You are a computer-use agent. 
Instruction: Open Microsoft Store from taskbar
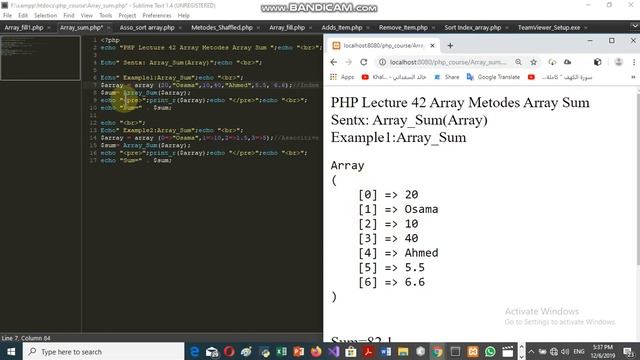(x=351, y=351)
